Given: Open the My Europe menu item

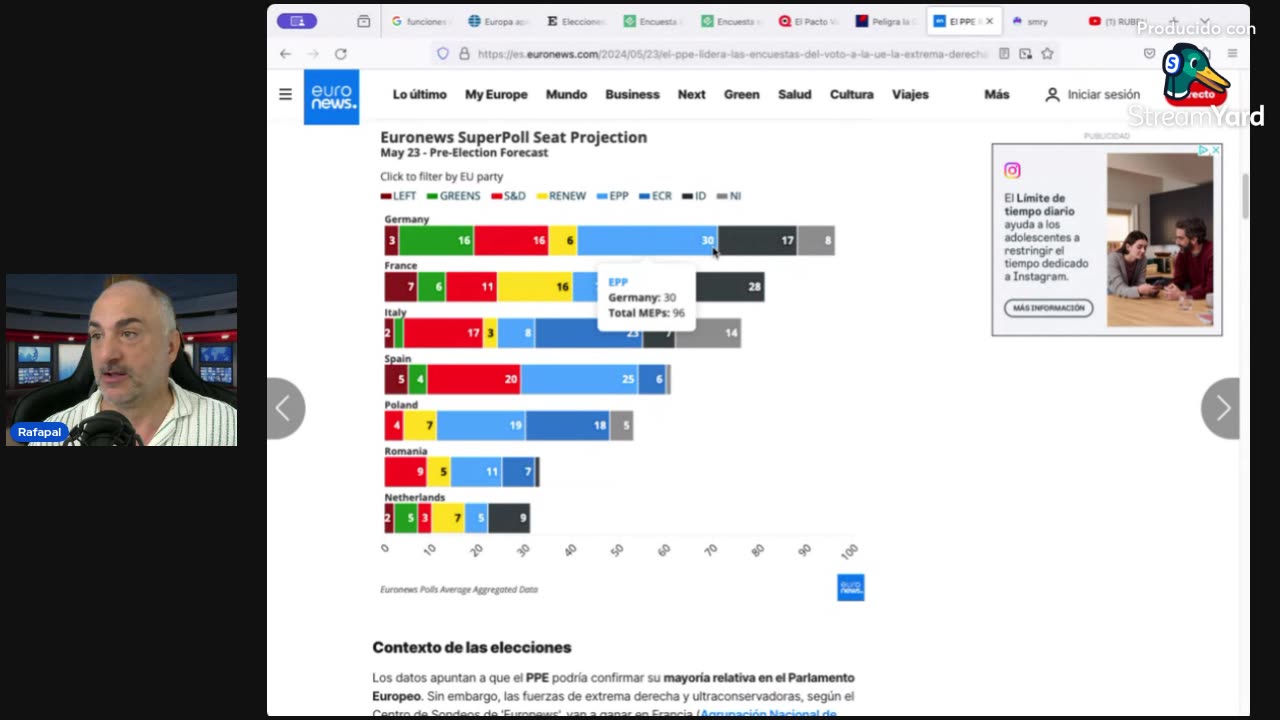Looking at the screenshot, I should click(496, 94).
